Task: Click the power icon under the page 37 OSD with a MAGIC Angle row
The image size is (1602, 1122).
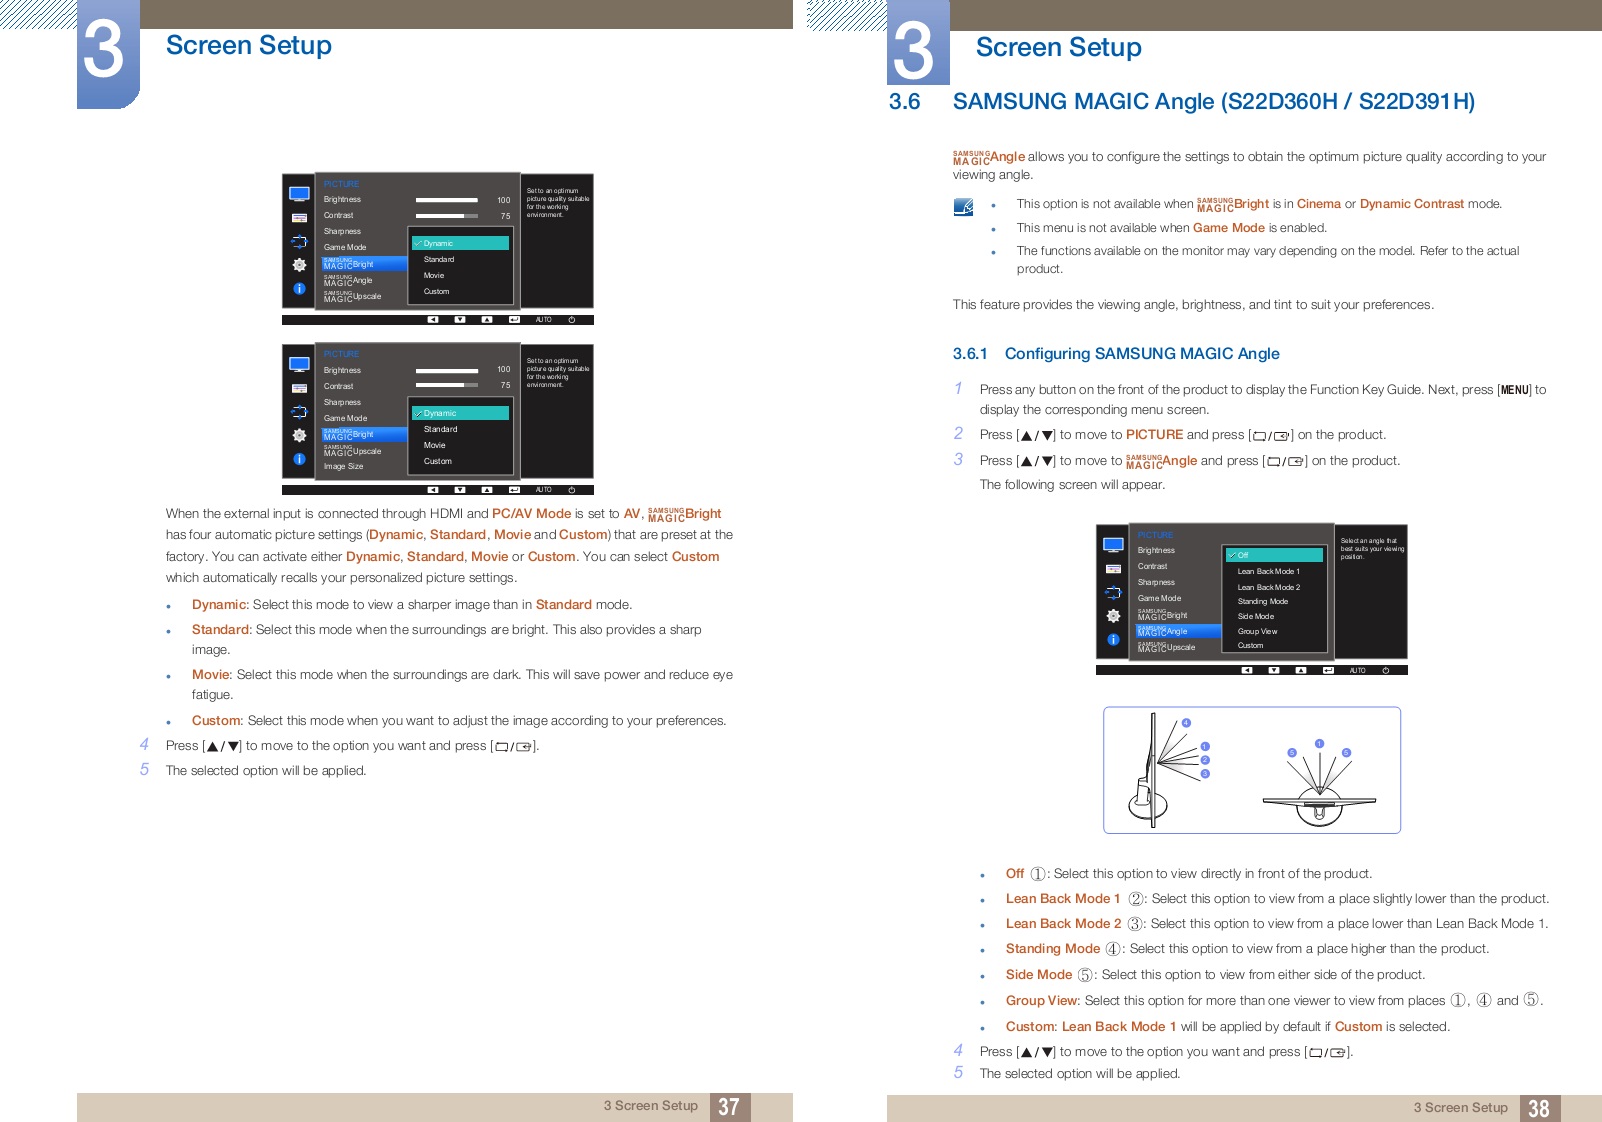Action: [x=572, y=320]
